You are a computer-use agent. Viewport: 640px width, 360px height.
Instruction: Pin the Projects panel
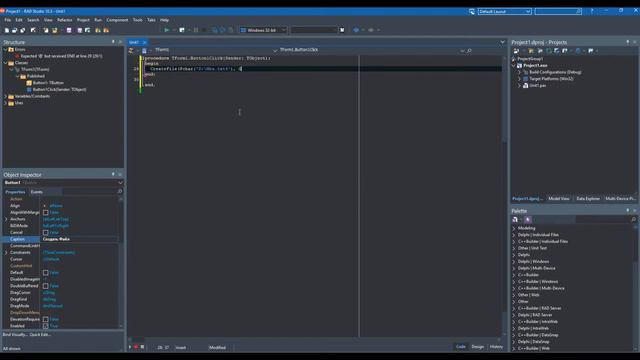(627, 42)
